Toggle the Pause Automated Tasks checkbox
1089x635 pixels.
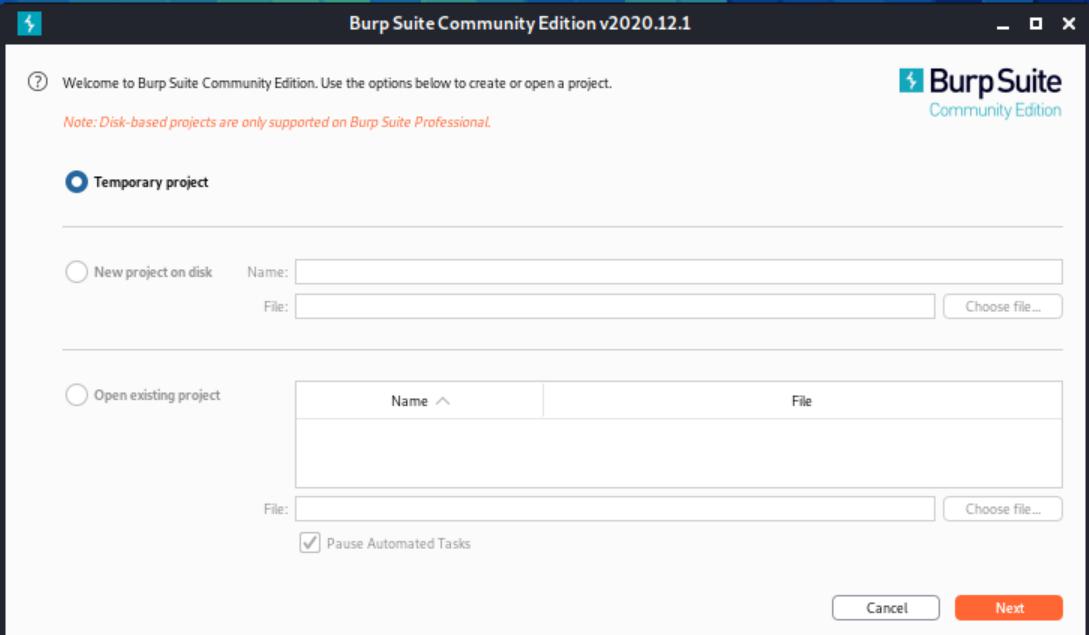[x=310, y=544]
